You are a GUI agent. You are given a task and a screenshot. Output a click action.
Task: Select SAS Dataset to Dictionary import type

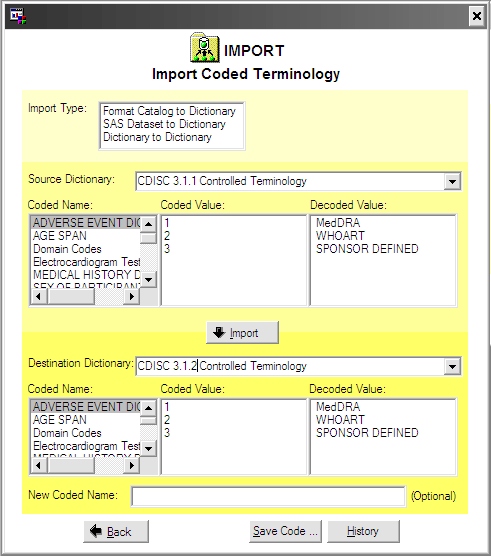pos(164,124)
